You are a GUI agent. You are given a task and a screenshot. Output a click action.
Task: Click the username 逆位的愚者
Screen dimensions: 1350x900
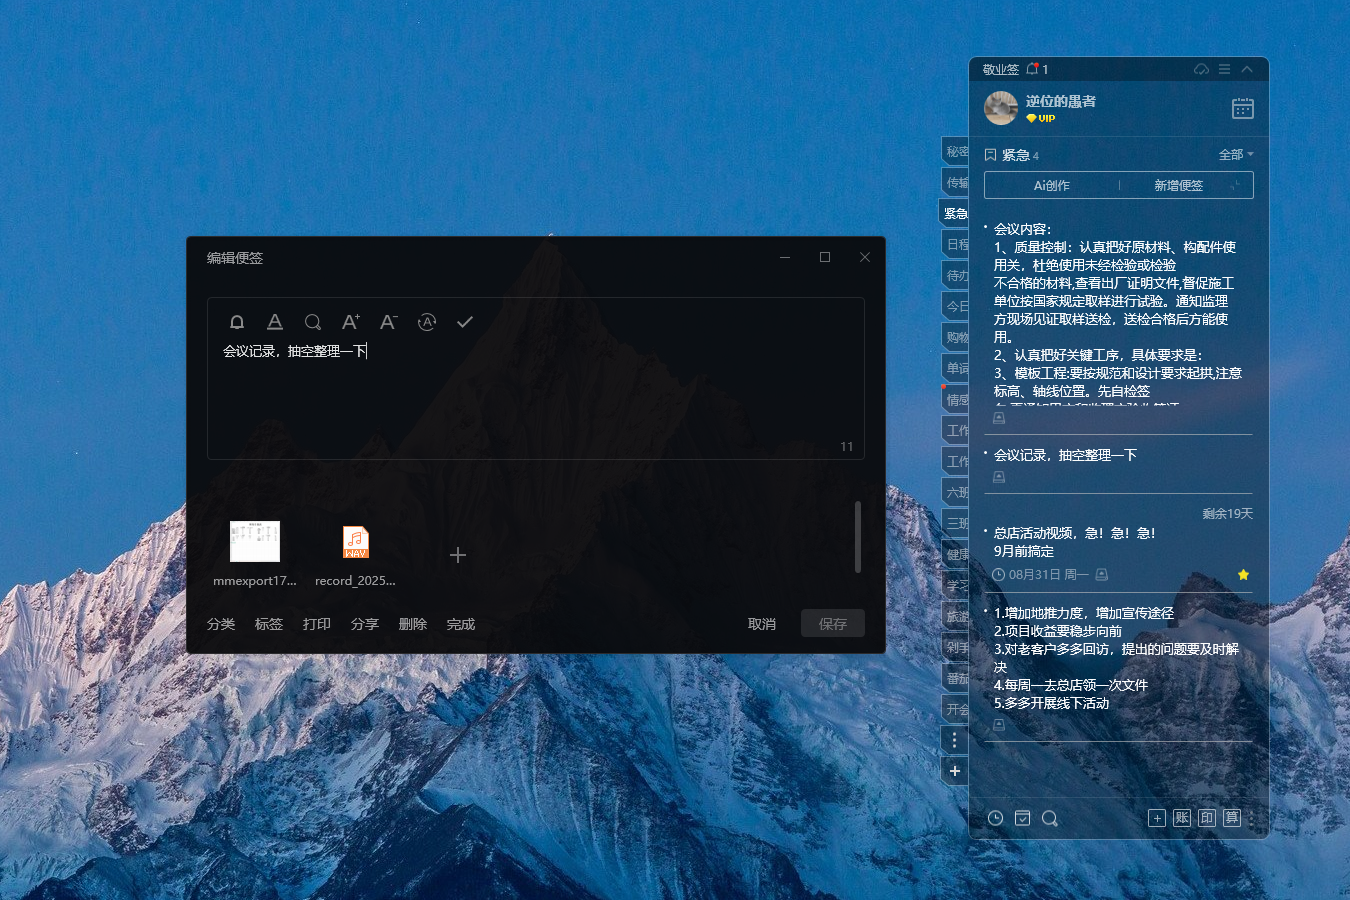pos(1061,101)
